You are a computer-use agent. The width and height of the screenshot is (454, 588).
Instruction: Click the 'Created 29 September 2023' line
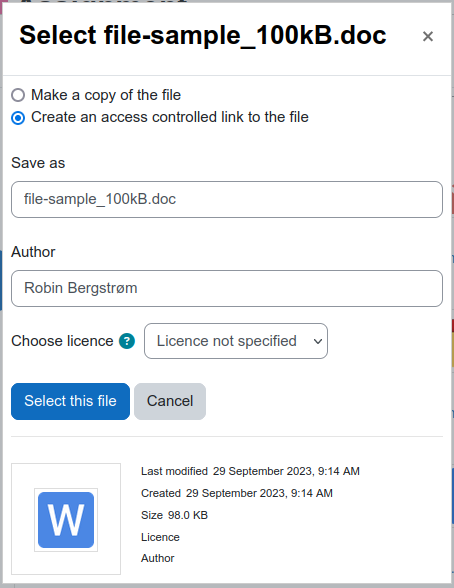(237, 493)
